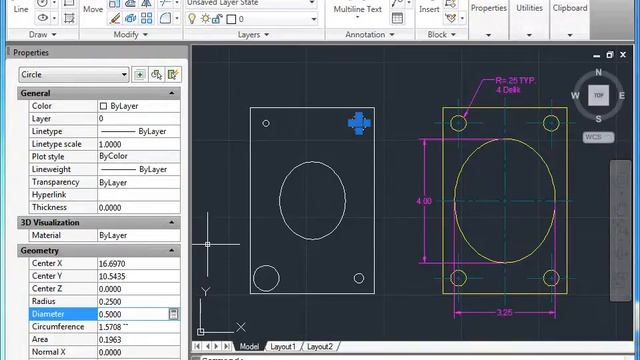Click the Select Objects icon in Properties

coord(156,75)
